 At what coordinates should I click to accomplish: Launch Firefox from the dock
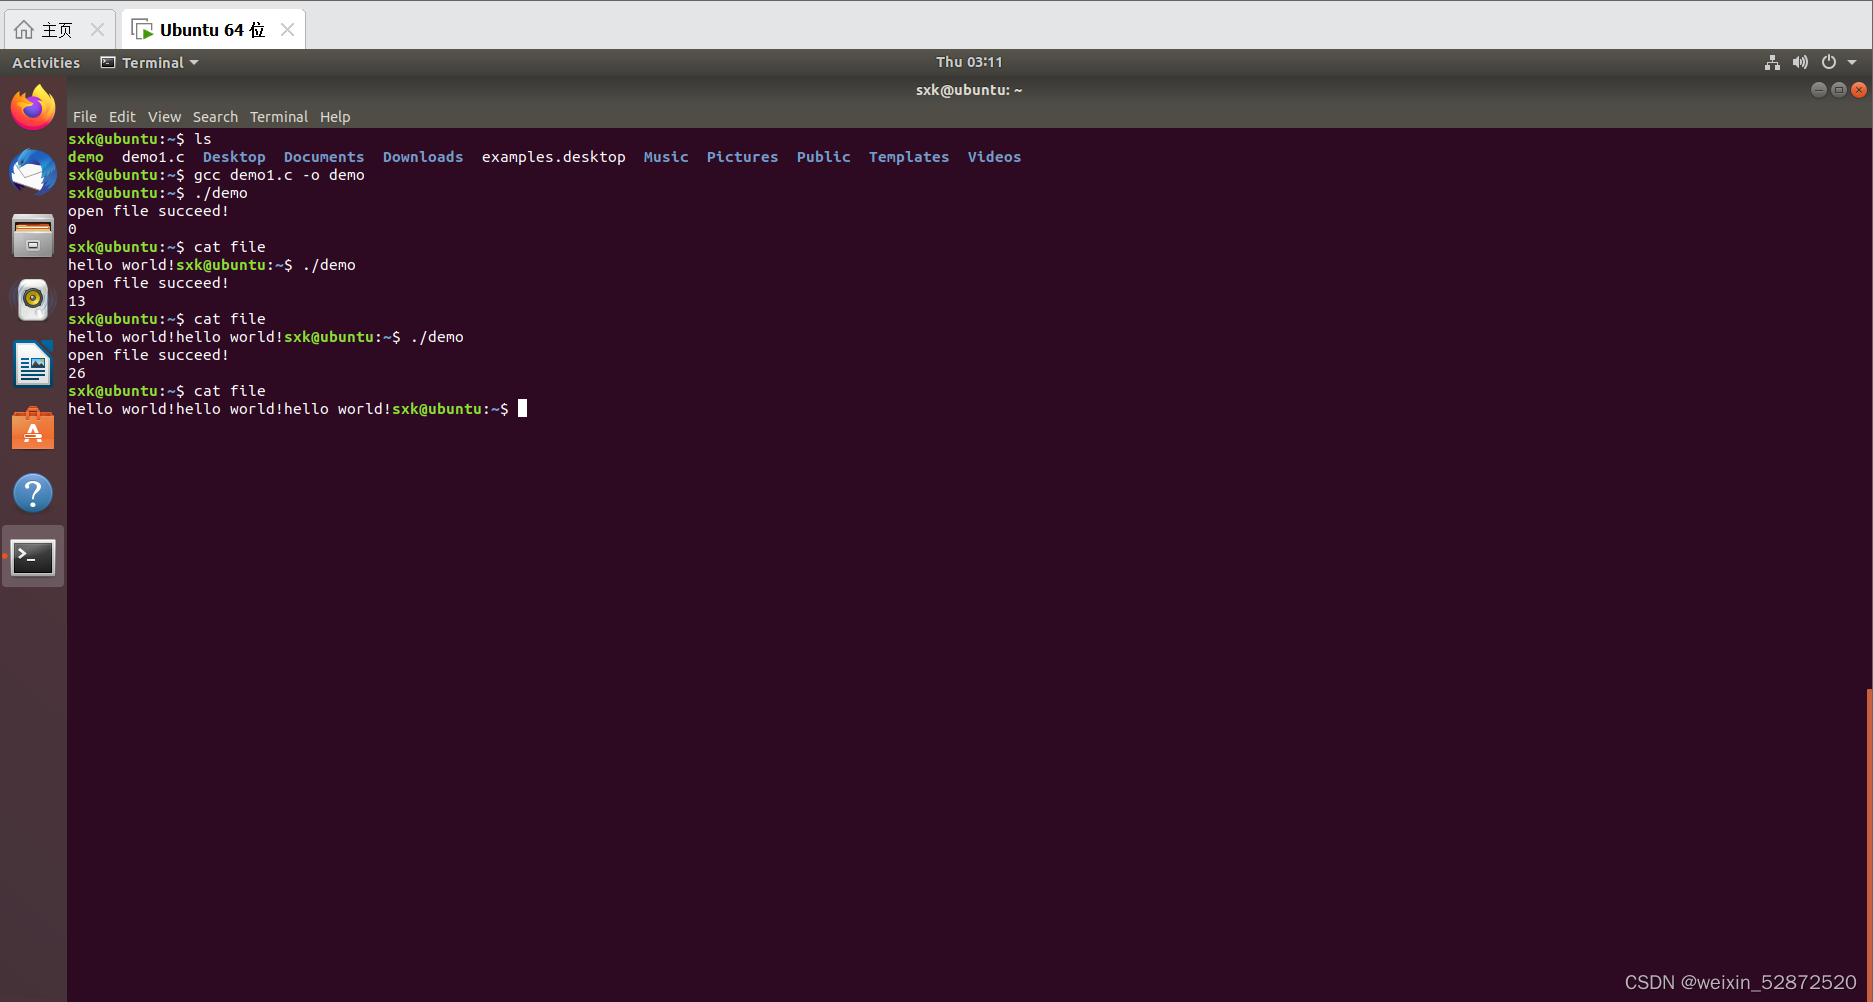(33, 106)
